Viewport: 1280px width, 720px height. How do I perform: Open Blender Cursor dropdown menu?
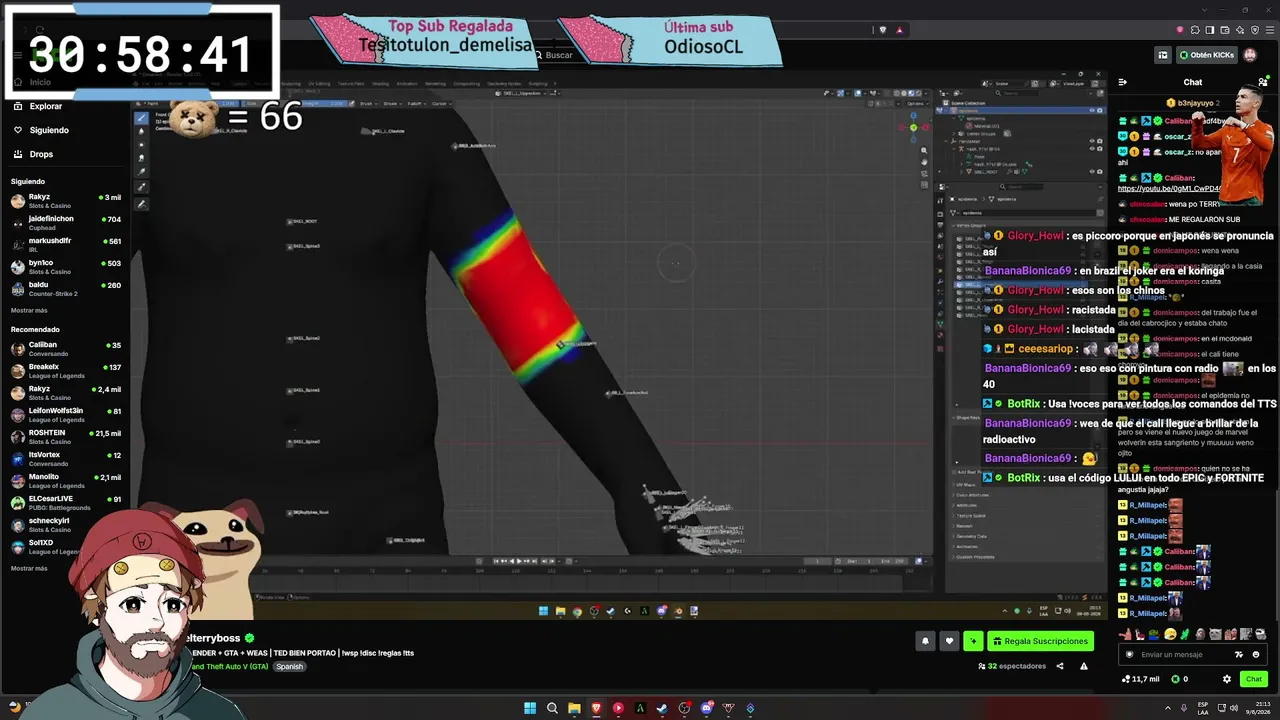pos(441,103)
